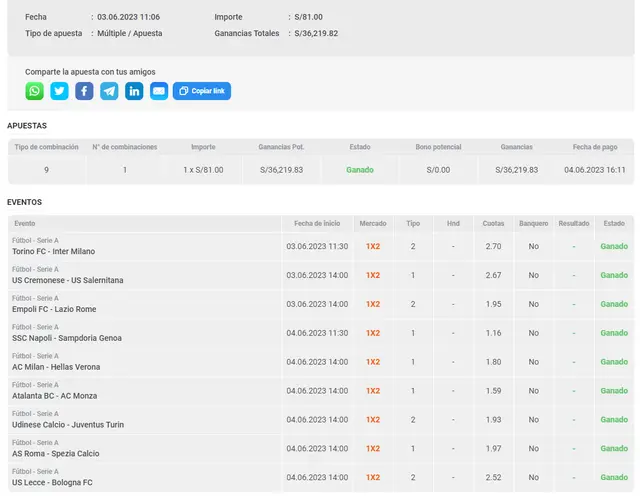The height and width of the screenshot is (497, 640).
Task: Click the 1X2 market for SSC Napoli row
Action: pos(372,333)
